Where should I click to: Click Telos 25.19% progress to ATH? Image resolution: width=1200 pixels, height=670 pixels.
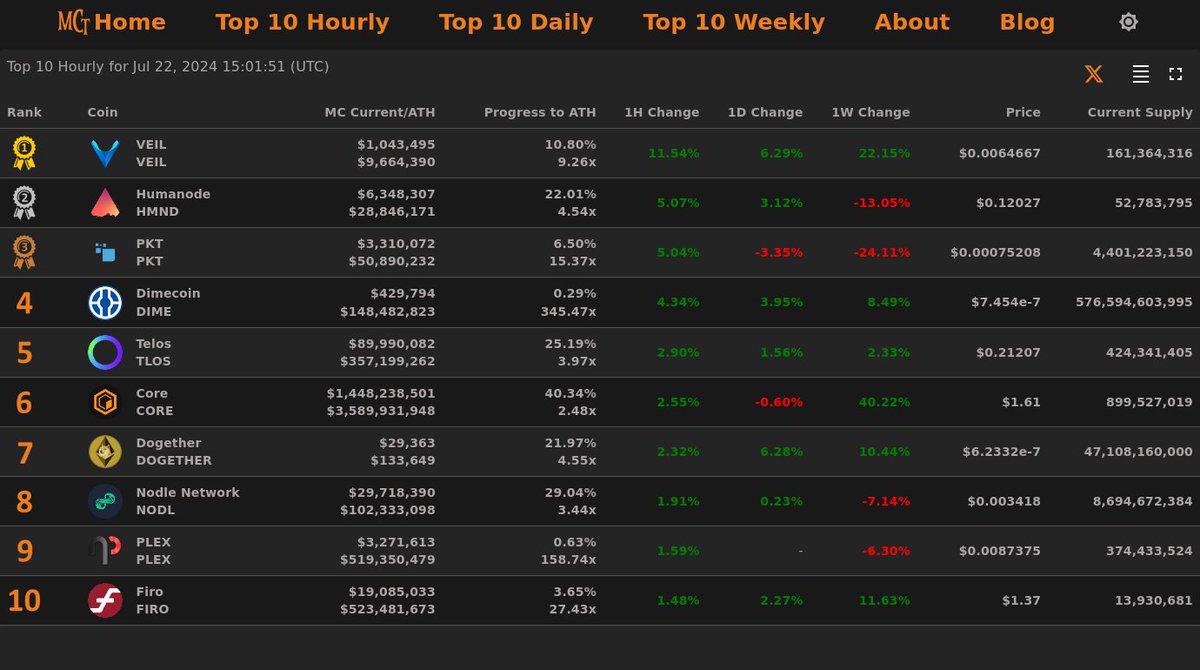pyautogui.click(x=570, y=343)
